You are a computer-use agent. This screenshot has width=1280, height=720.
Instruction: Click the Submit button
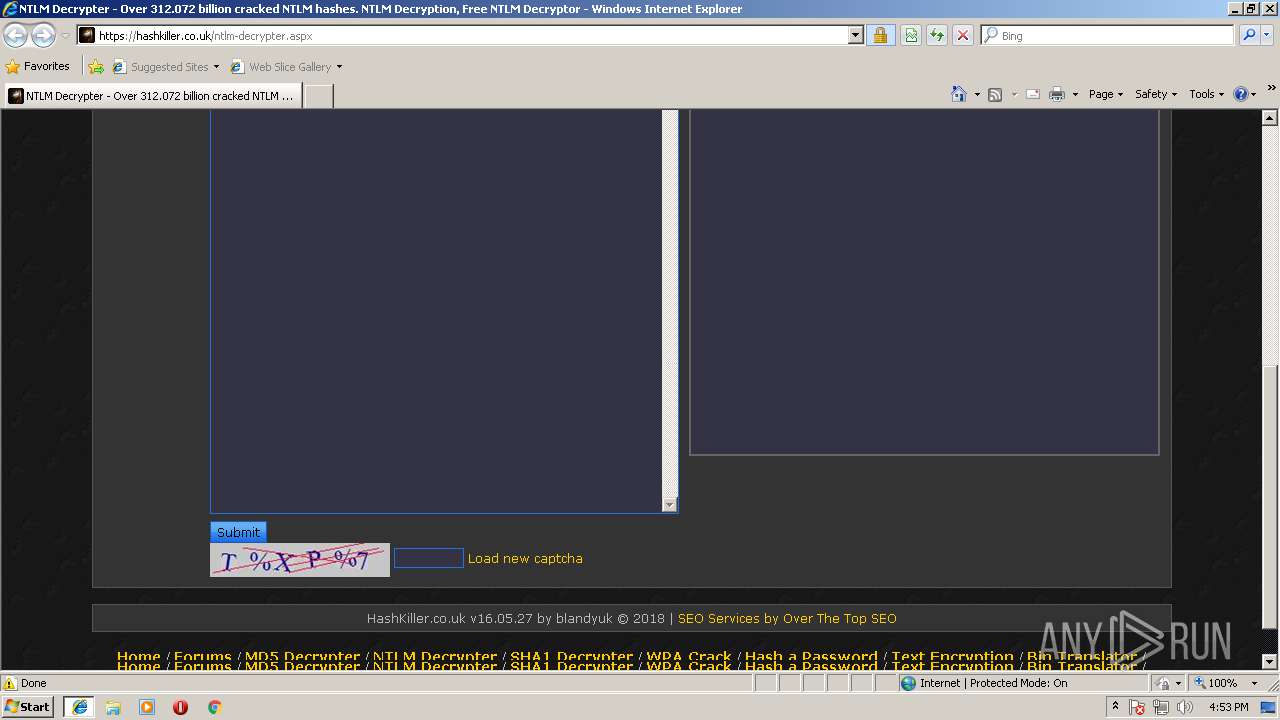(x=238, y=532)
